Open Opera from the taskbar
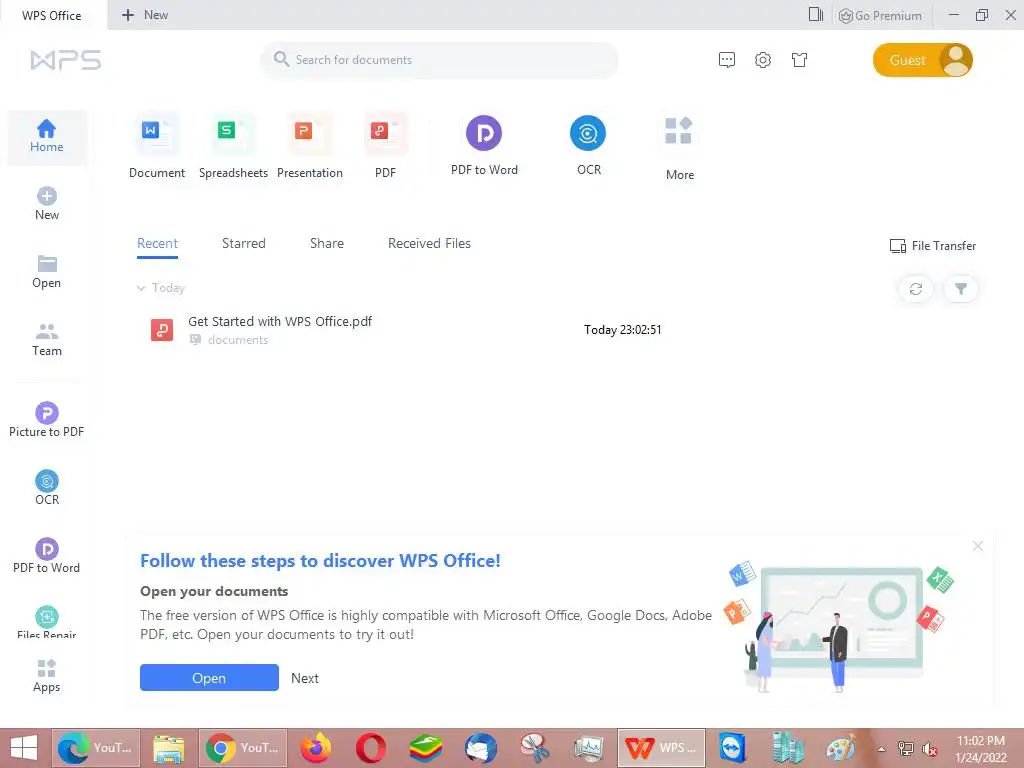This screenshot has width=1024, height=768. pyautogui.click(x=370, y=748)
